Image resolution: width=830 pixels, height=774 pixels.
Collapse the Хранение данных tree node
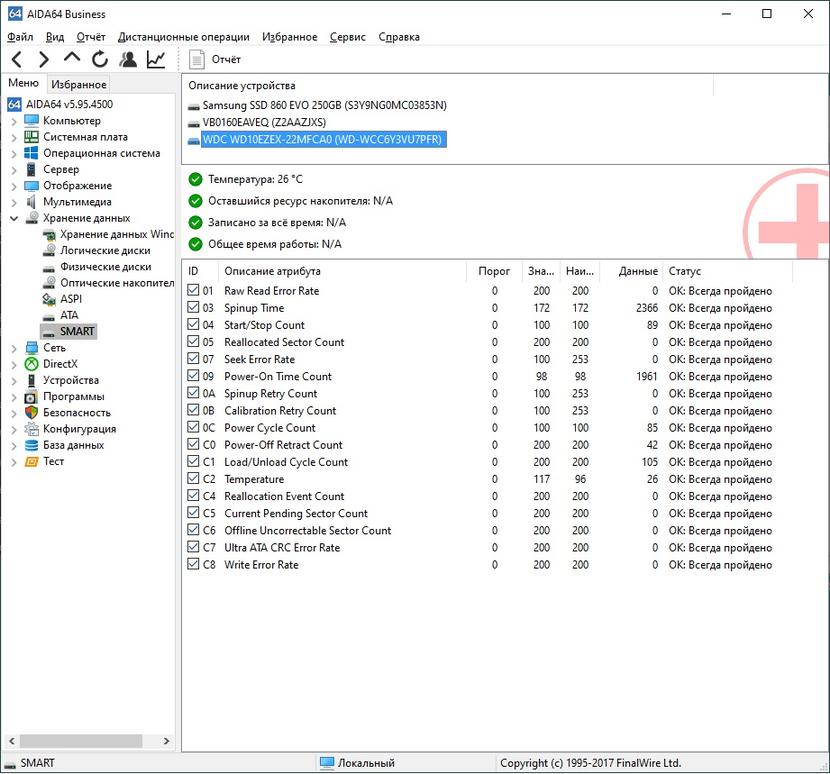[14, 218]
